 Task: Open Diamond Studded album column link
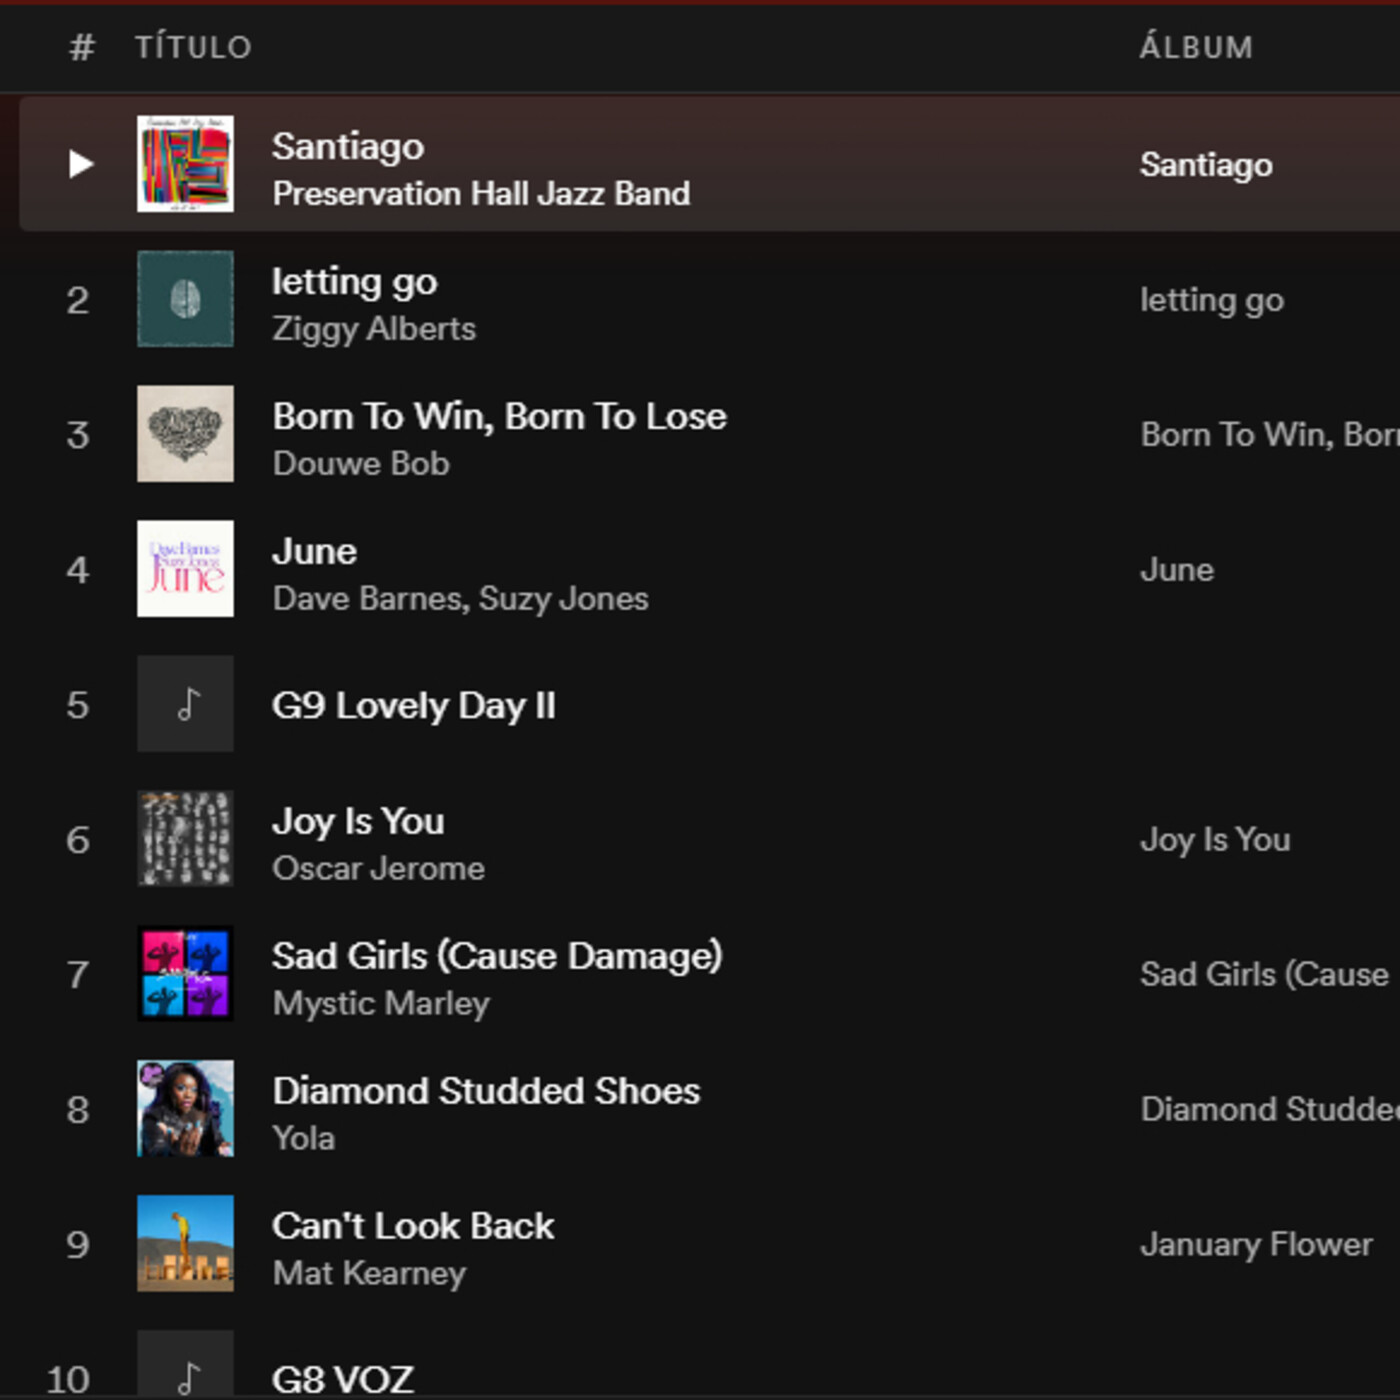(x=1270, y=1110)
